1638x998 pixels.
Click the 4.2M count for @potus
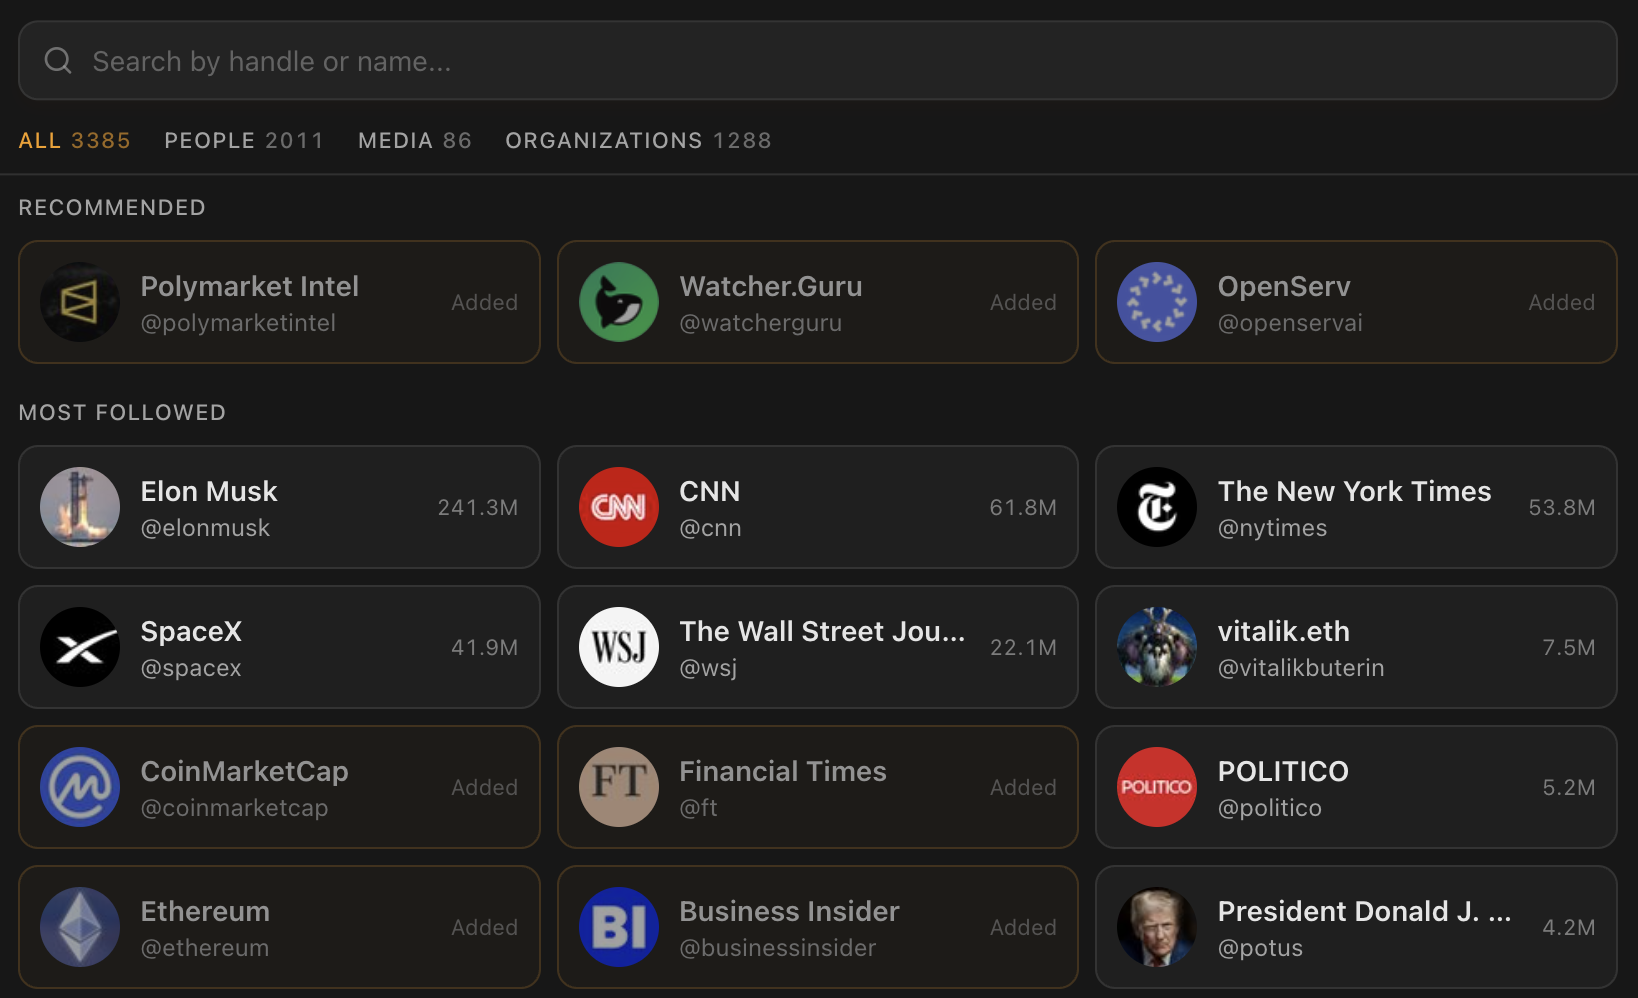[1569, 927]
